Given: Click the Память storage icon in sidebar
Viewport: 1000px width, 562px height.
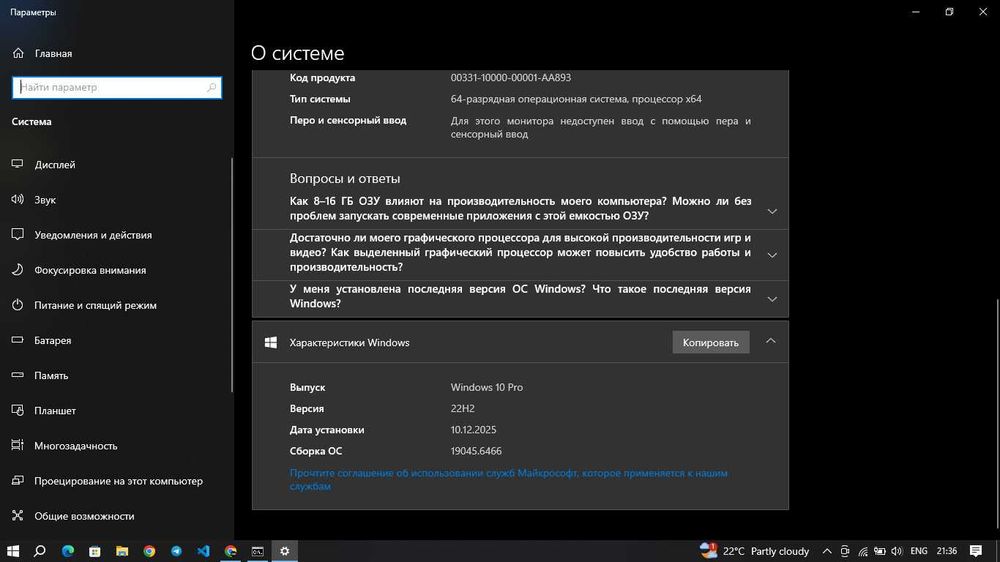Looking at the screenshot, I should click(17, 374).
